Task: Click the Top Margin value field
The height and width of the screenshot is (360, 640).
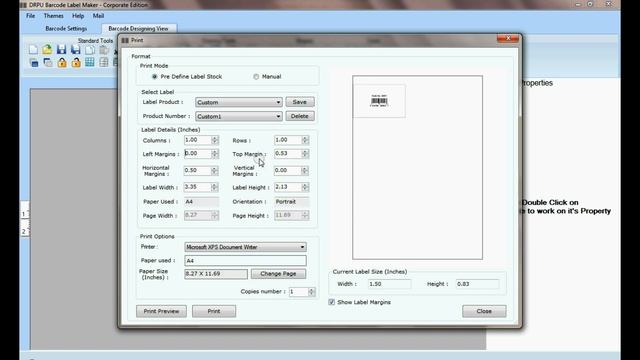Action: coord(288,153)
